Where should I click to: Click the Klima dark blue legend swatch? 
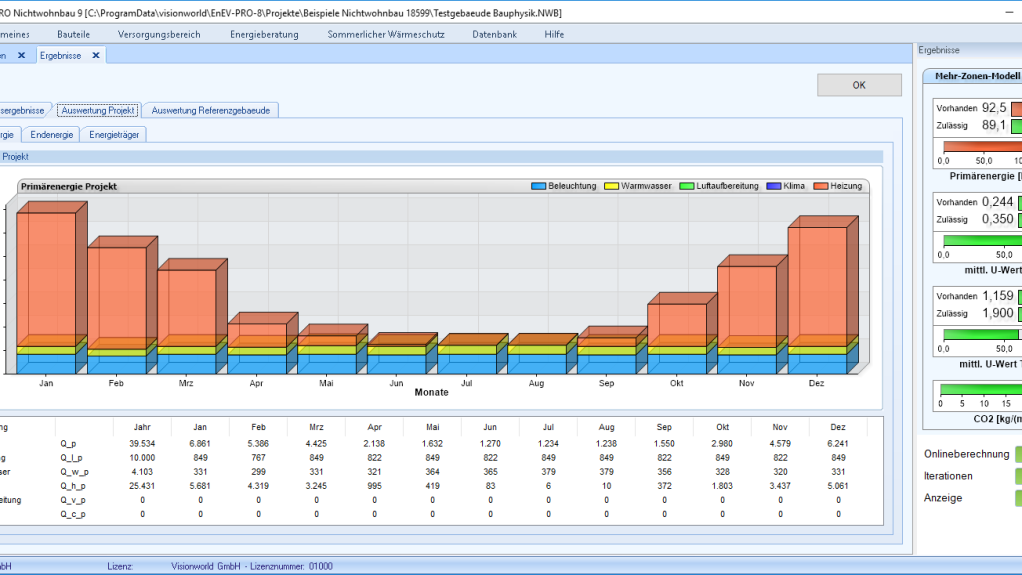coord(774,186)
